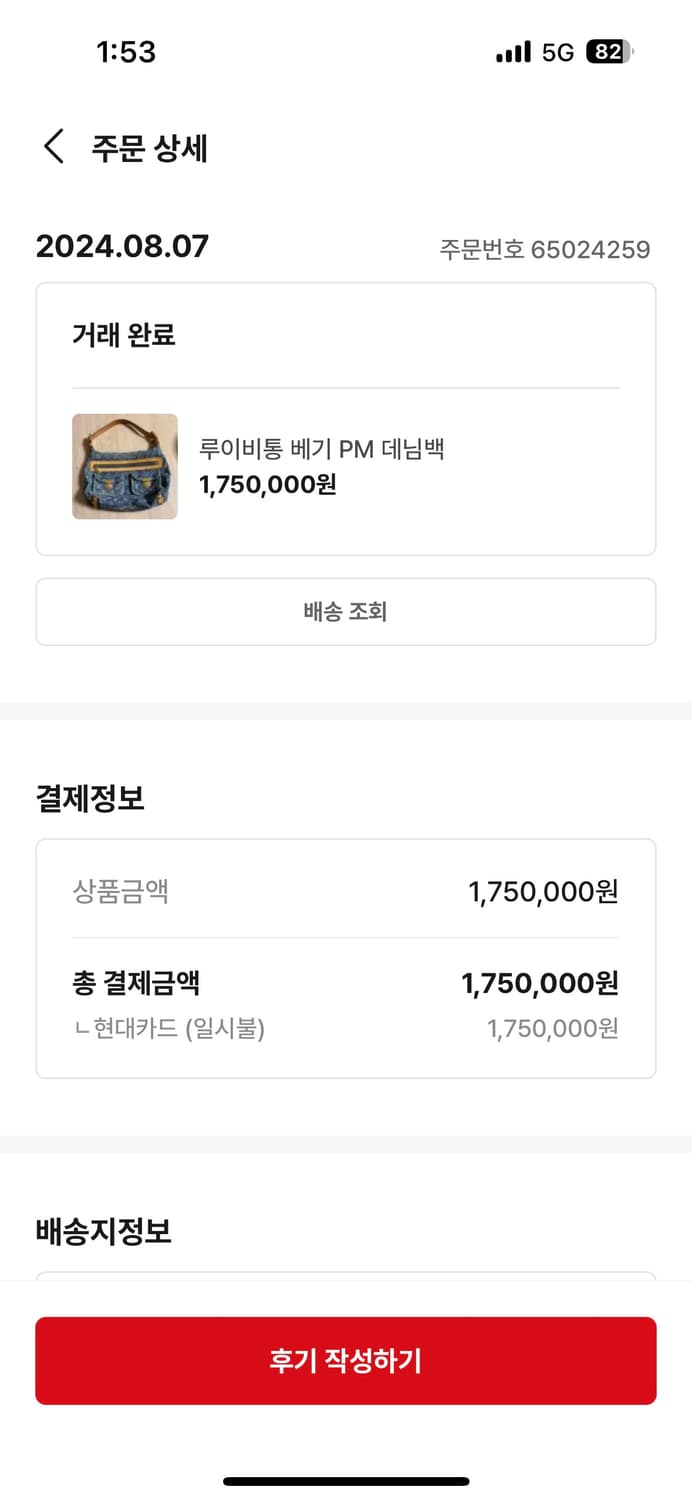Tap the home indicator bar
The image size is (692, 1500).
point(346,1481)
